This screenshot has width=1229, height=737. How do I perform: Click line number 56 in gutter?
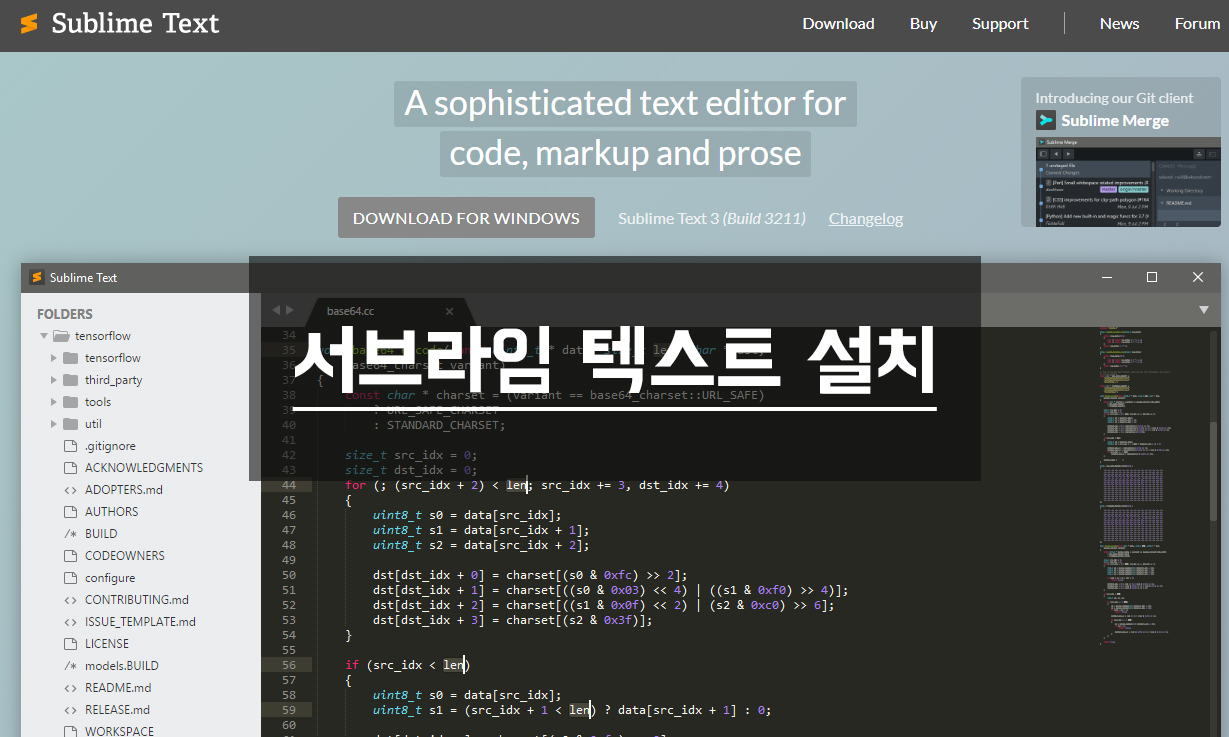[x=289, y=665]
